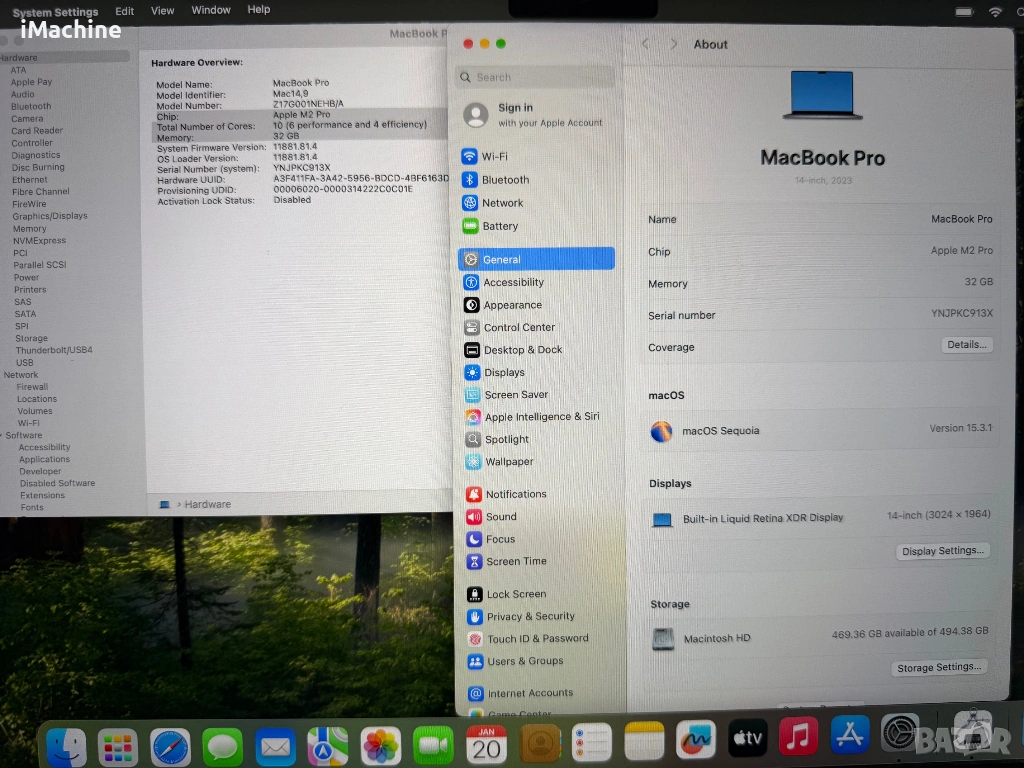Open the Wi-Fi settings pane
The image size is (1024, 768).
(x=494, y=157)
